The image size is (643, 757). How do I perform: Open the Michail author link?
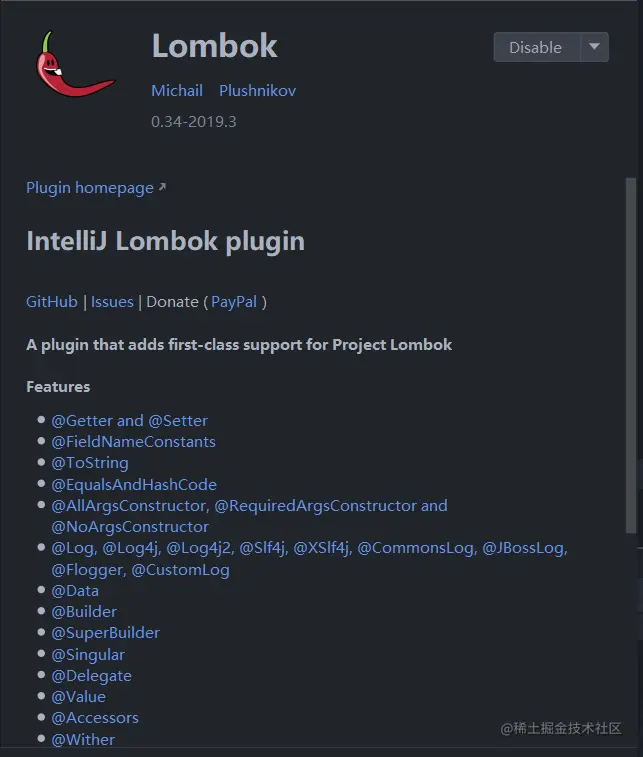[177, 91]
